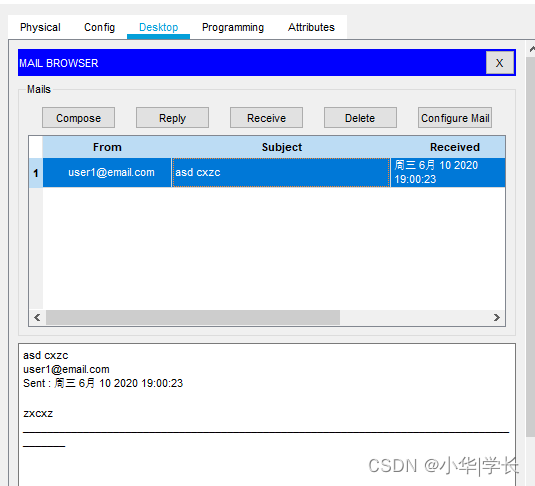Click the left arrow of horizontal scrollbar
The height and width of the screenshot is (486, 535).
(x=37, y=317)
